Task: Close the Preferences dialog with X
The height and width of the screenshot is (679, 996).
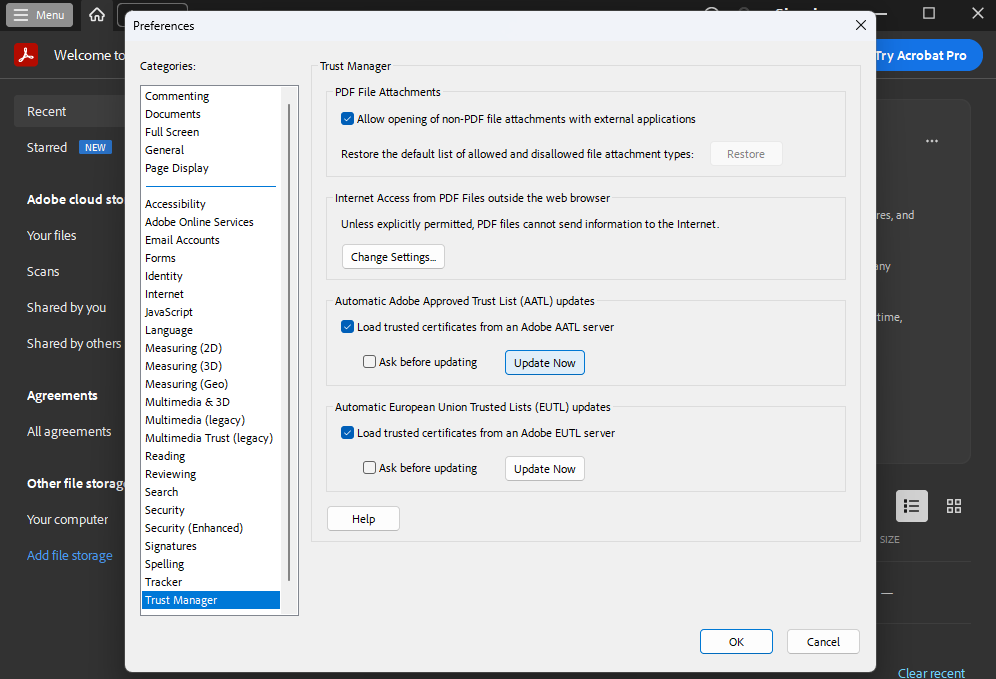Action: point(860,26)
